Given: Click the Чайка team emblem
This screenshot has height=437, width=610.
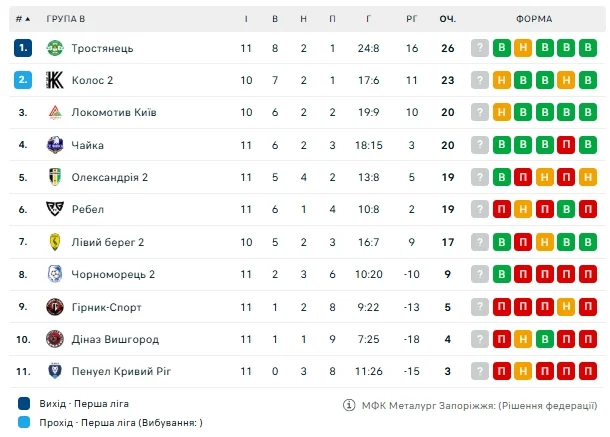Looking at the screenshot, I should pos(55,145).
